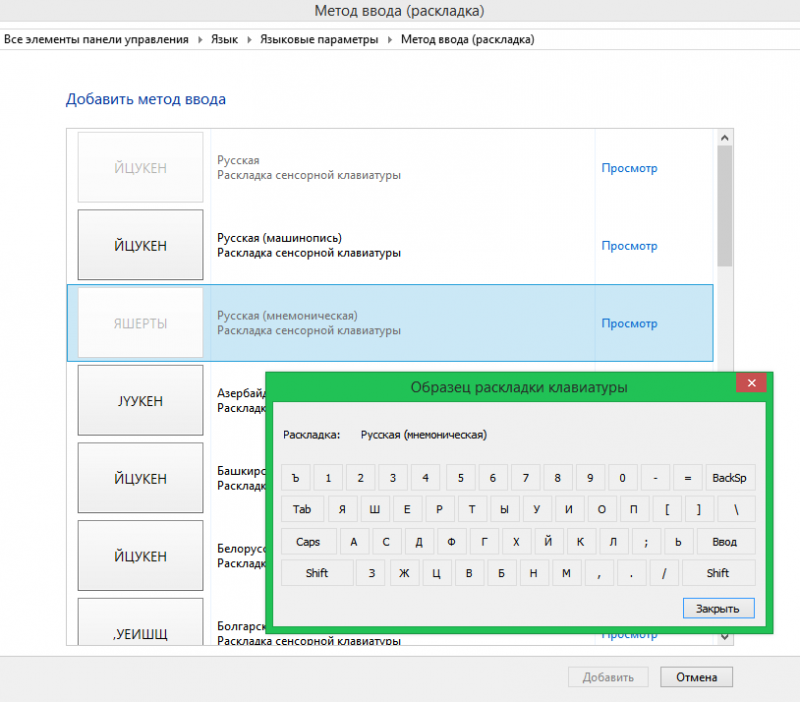This screenshot has height=702, width=800.
Task: Click the Ж key in the layout sample
Action: [x=404, y=573]
